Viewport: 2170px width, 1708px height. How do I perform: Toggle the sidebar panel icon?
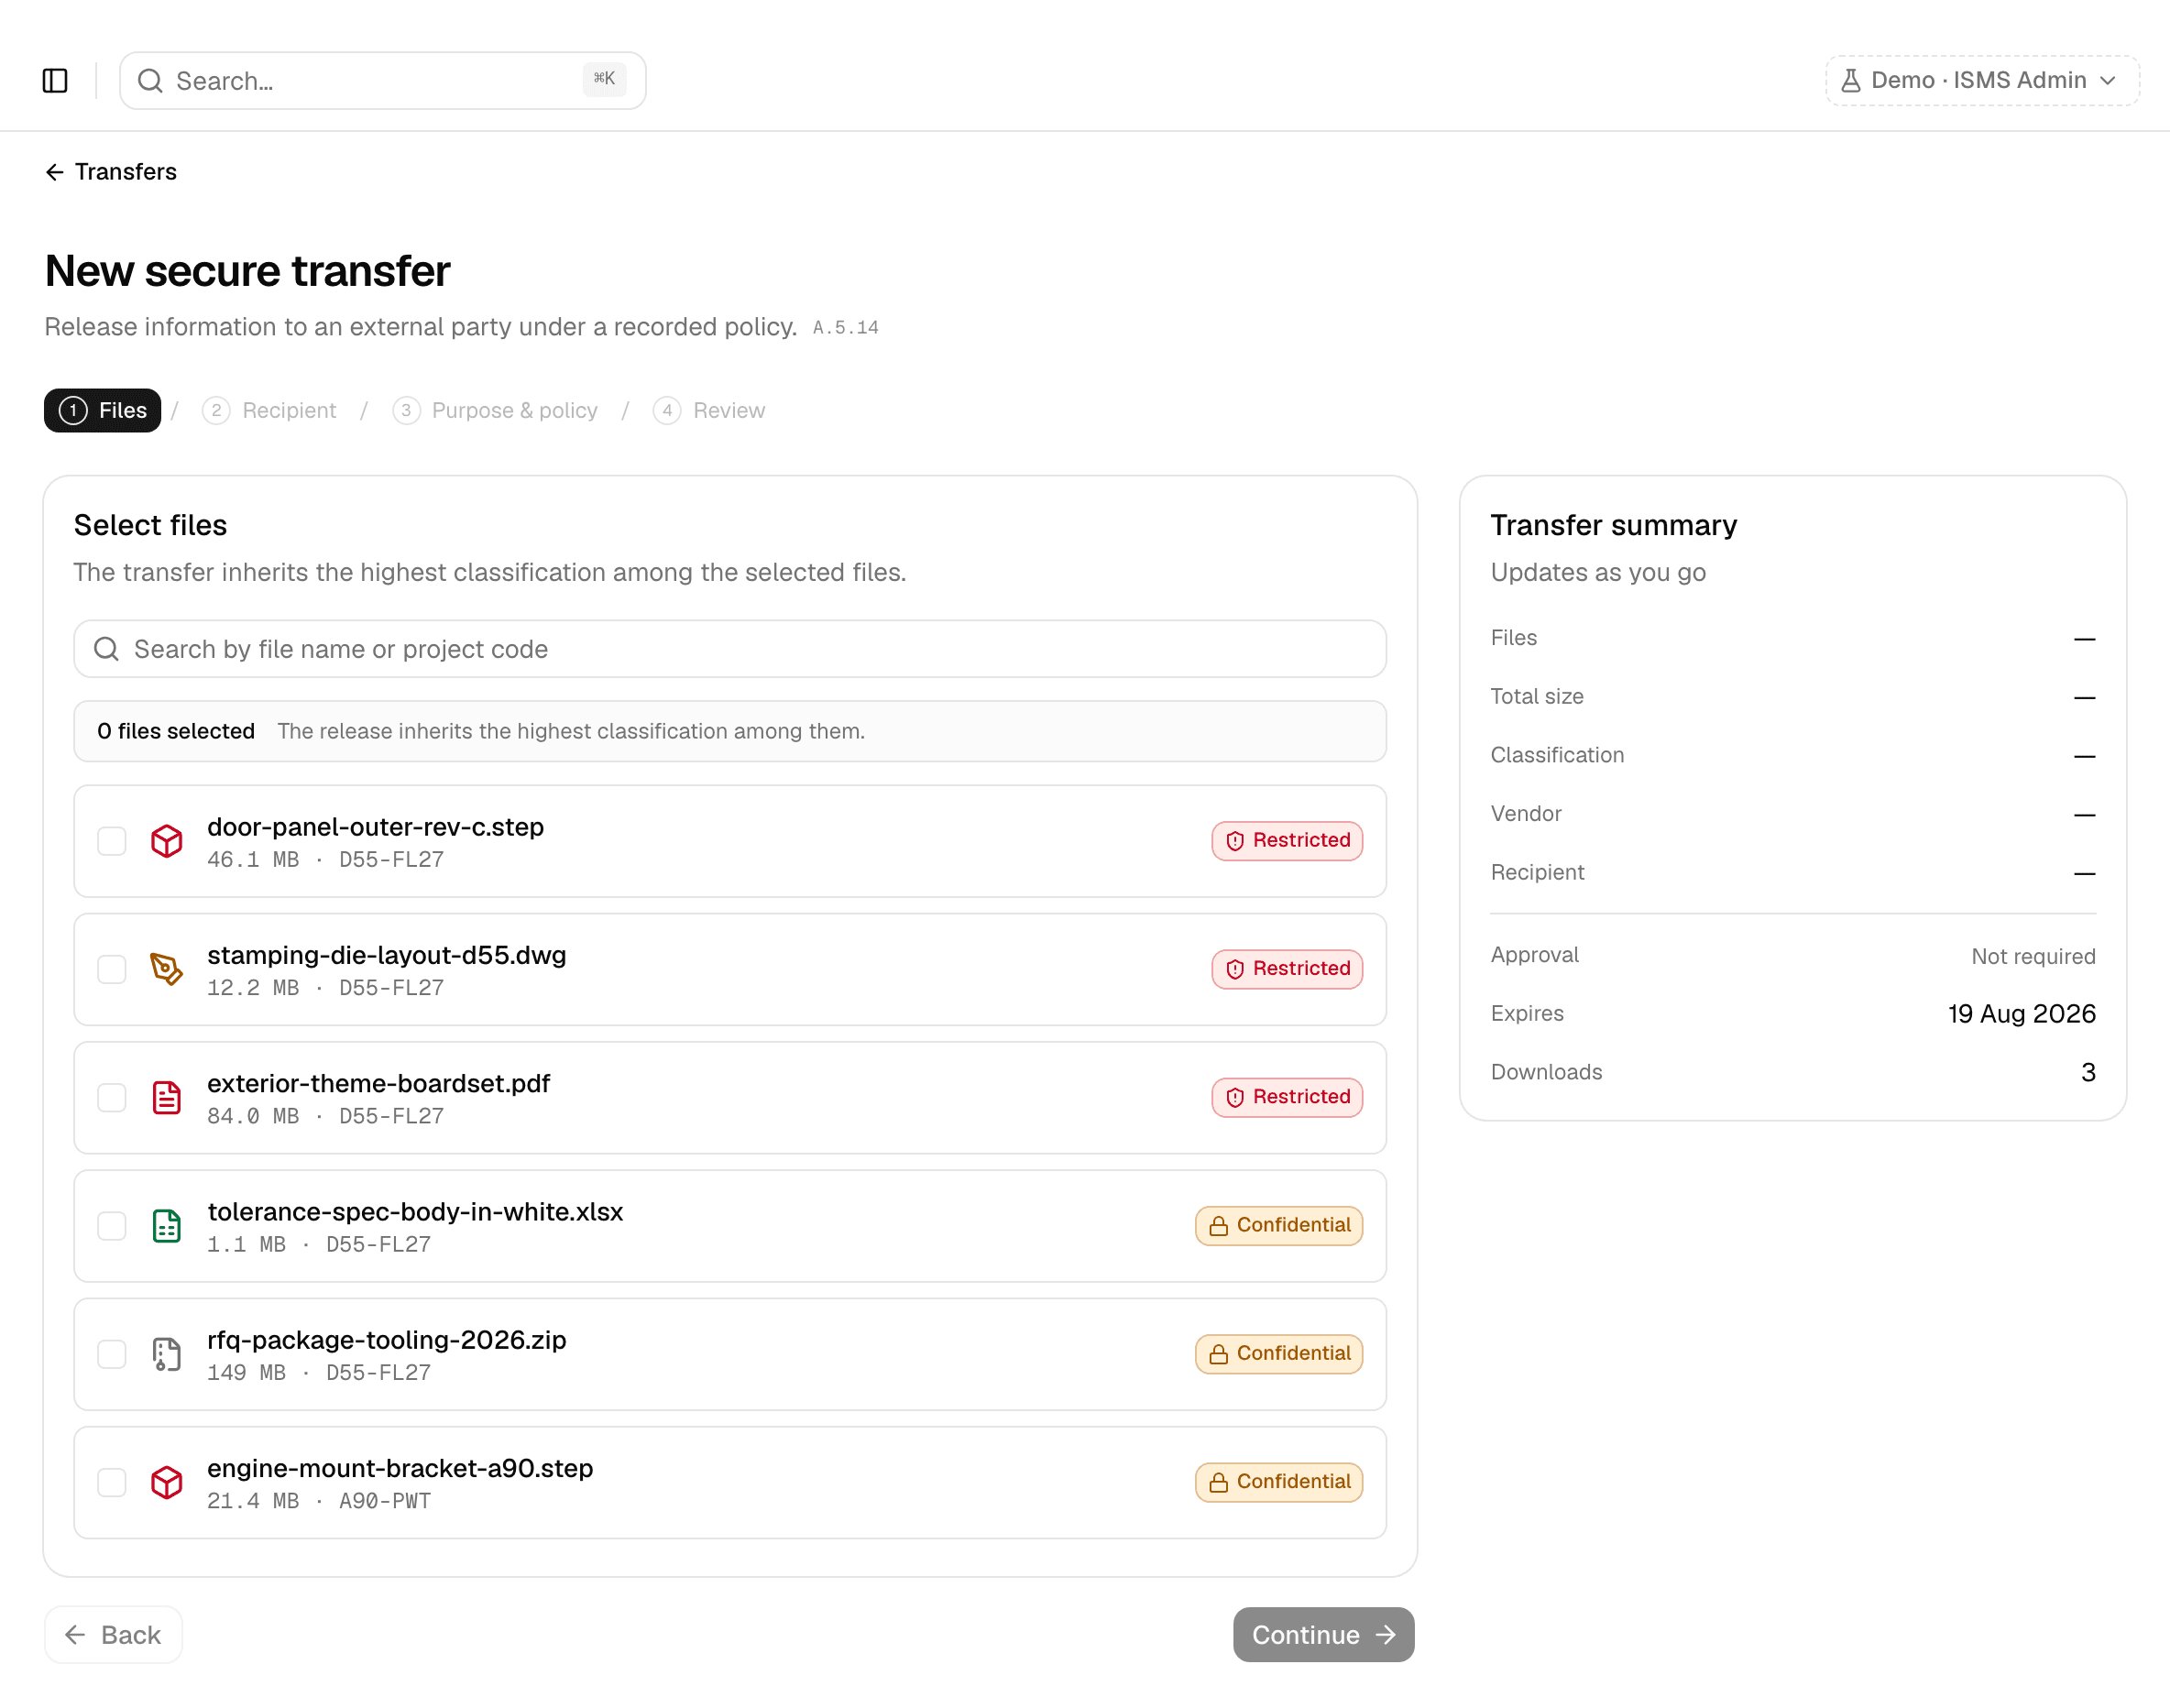click(55, 80)
